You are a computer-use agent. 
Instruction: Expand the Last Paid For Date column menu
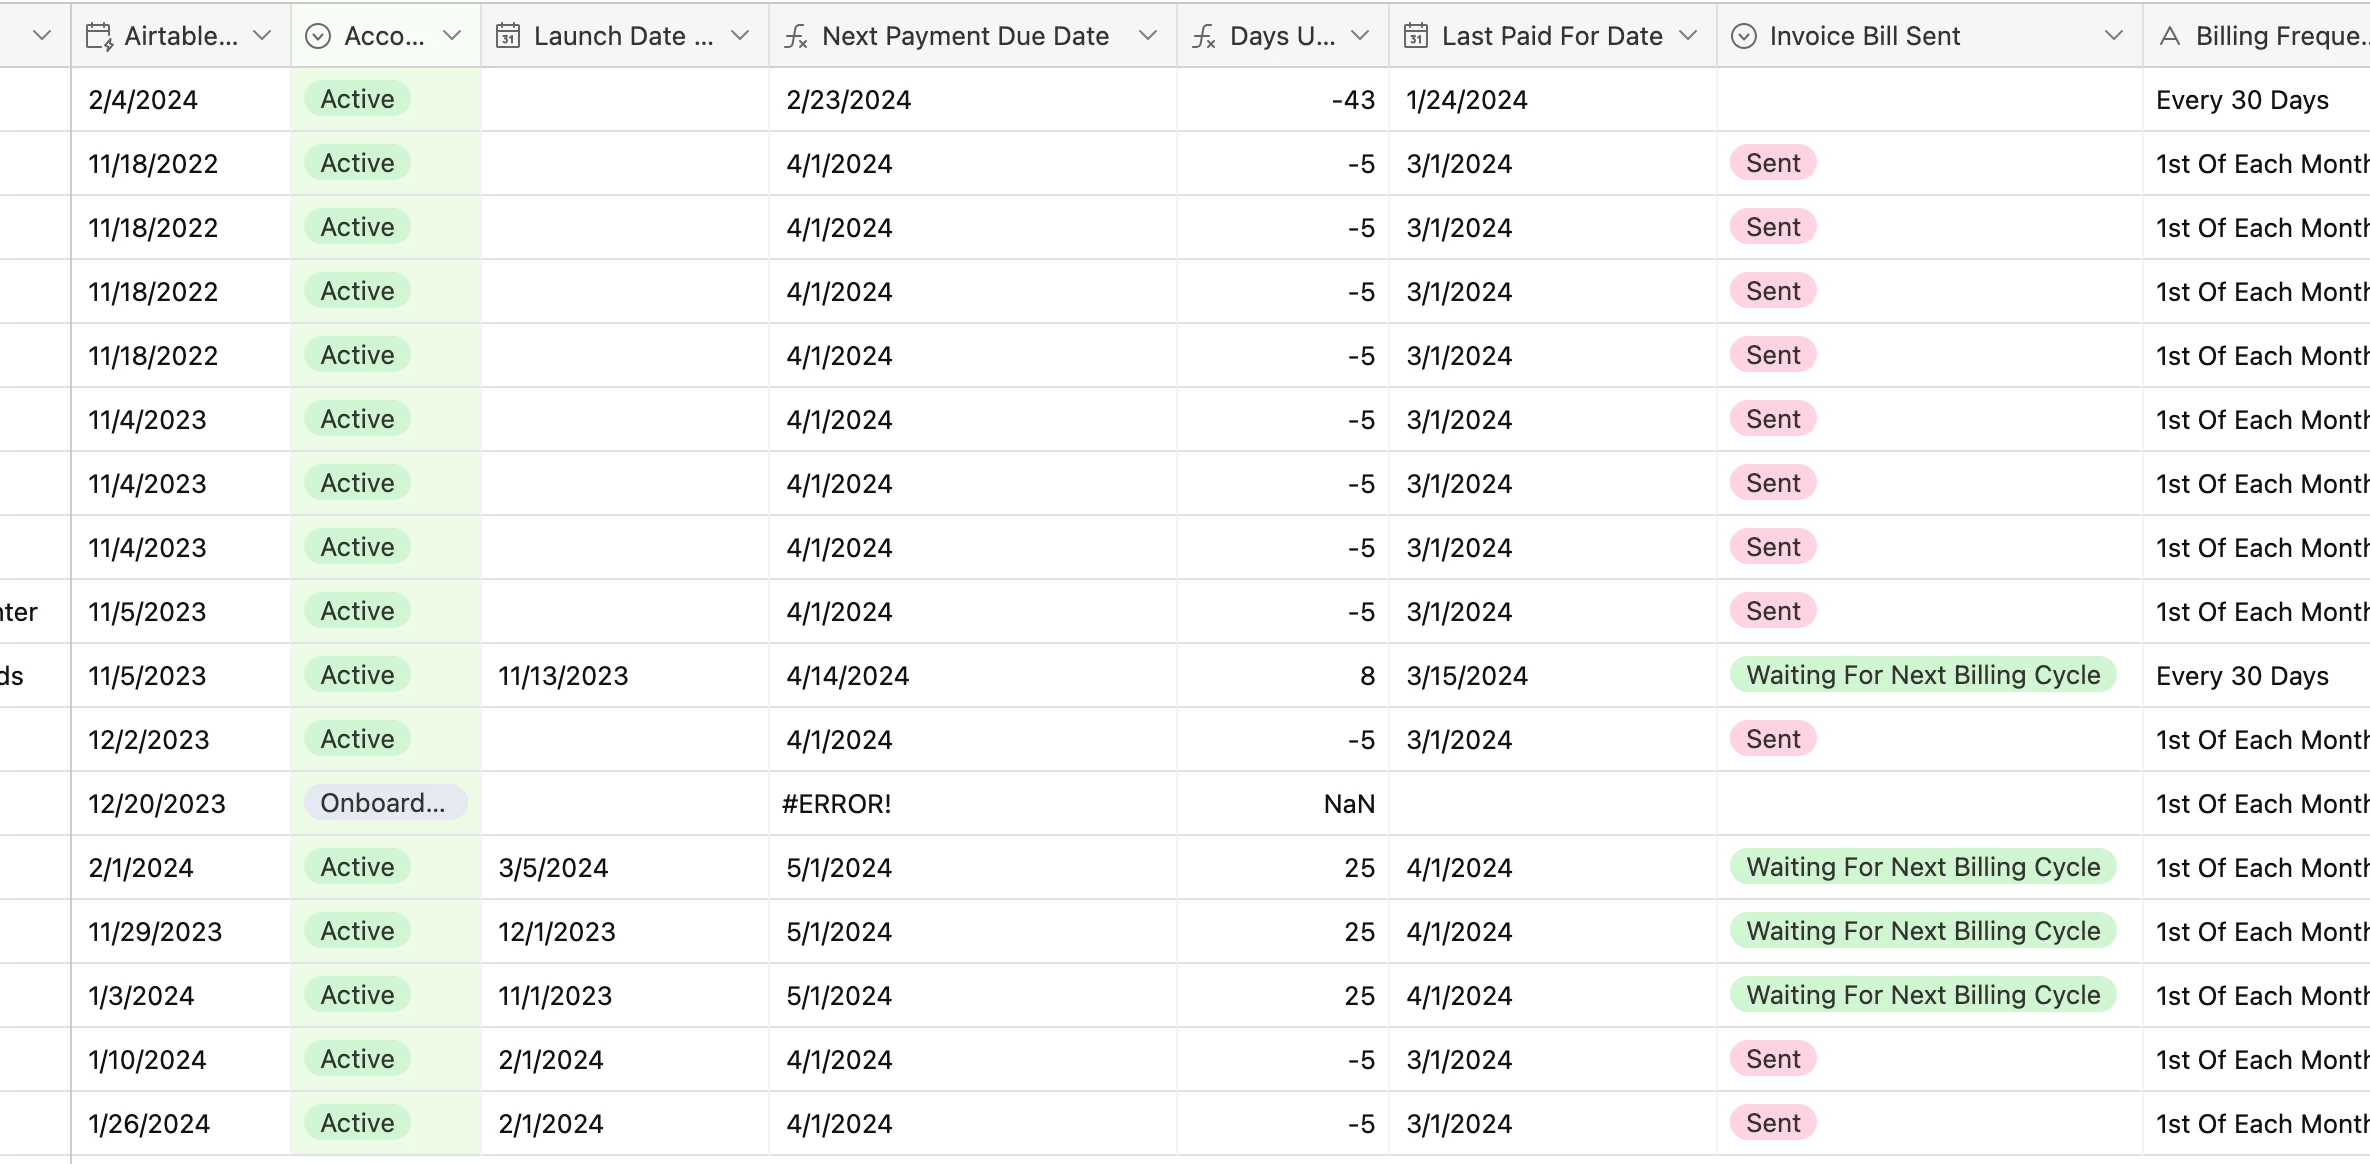pos(1688,36)
